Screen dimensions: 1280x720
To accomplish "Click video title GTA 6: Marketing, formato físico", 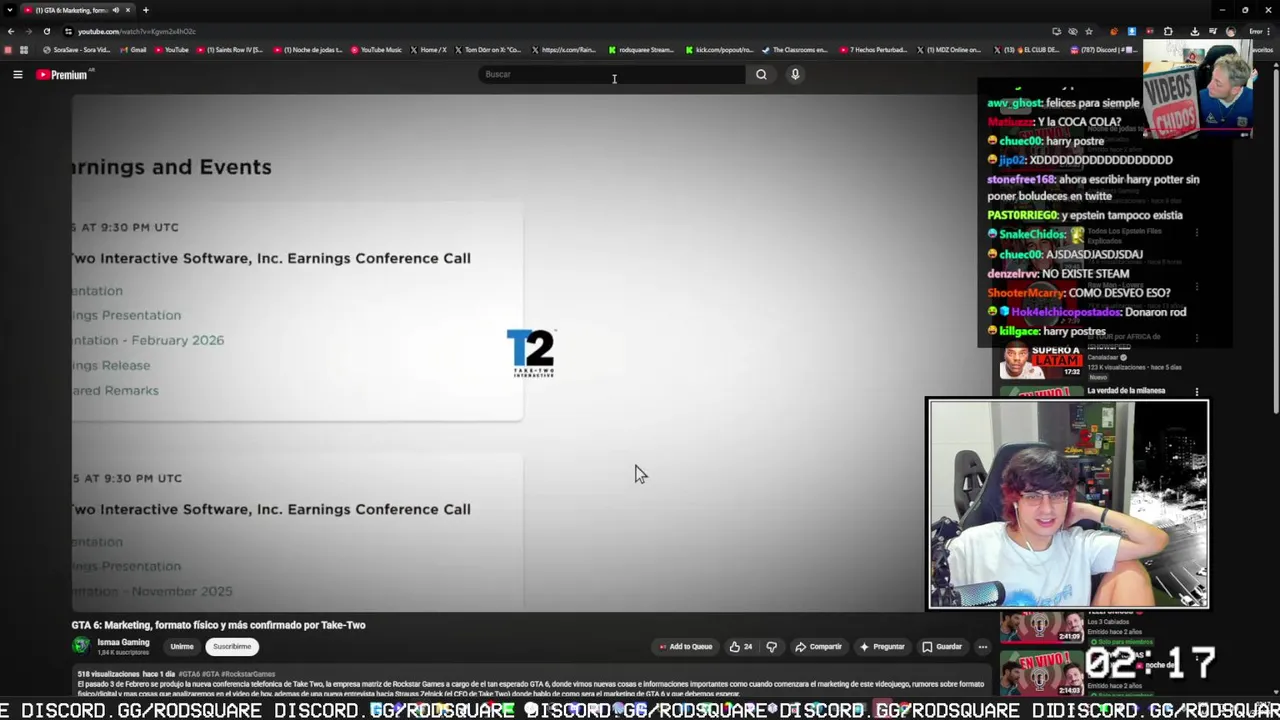I will click(218, 625).
